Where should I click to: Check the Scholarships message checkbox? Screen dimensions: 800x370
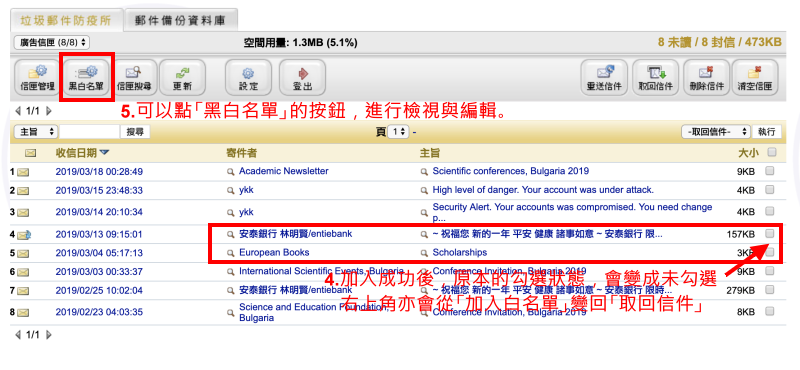770,252
